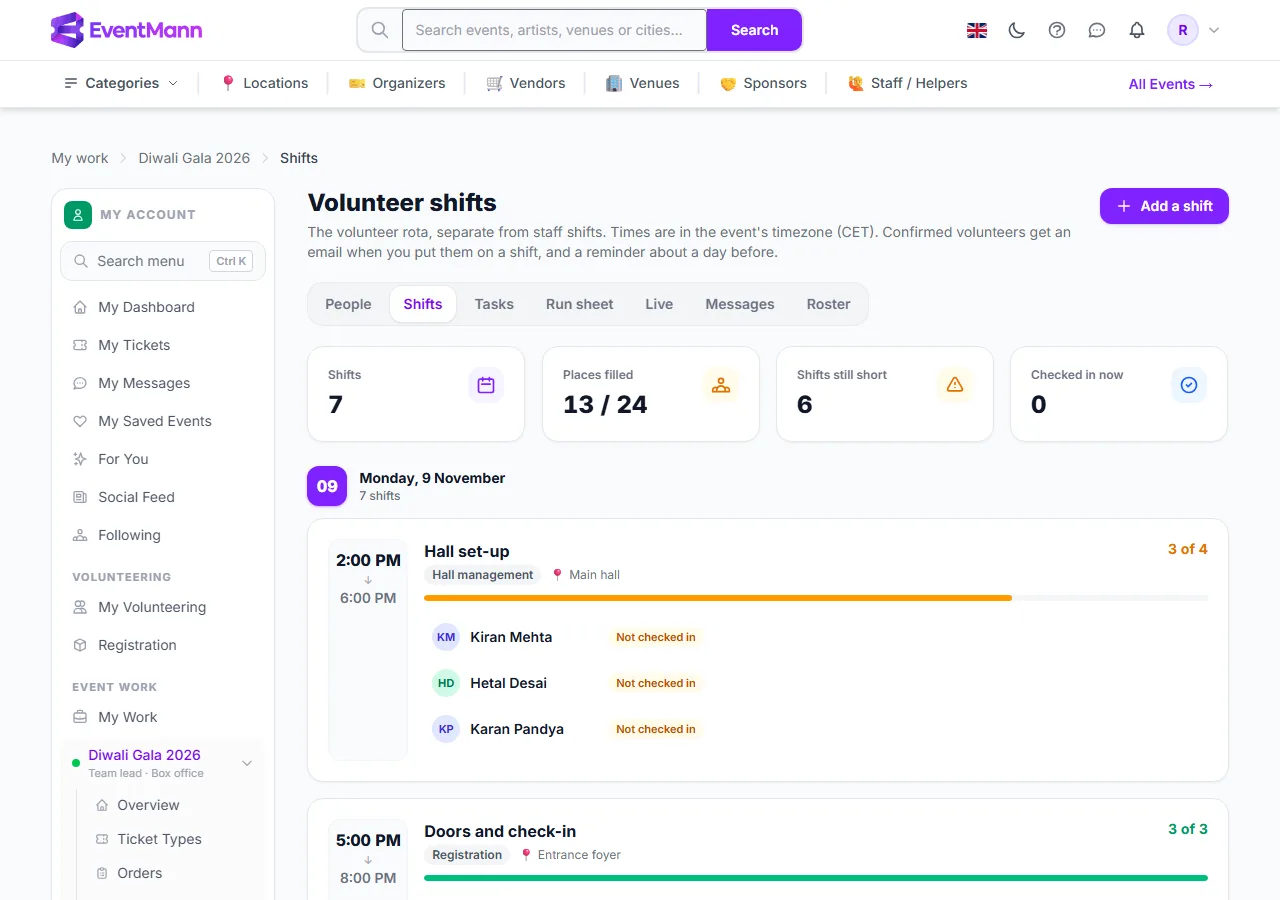Screen dimensions: 1280x900
Task: Click the UK flag language icon
Action: pyautogui.click(x=977, y=30)
